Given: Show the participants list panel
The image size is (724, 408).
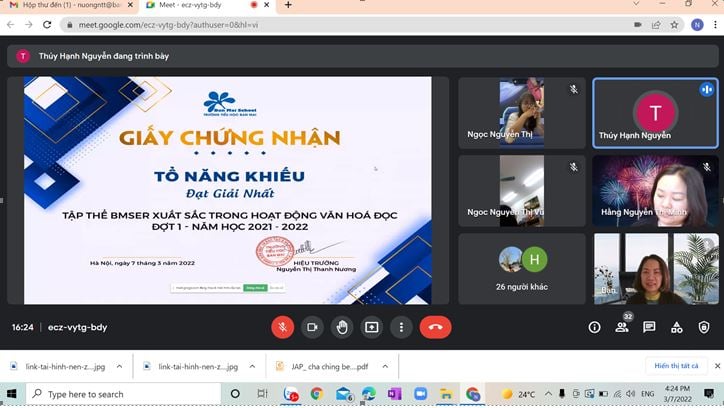Looking at the screenshot, I should tap(622, 327).
